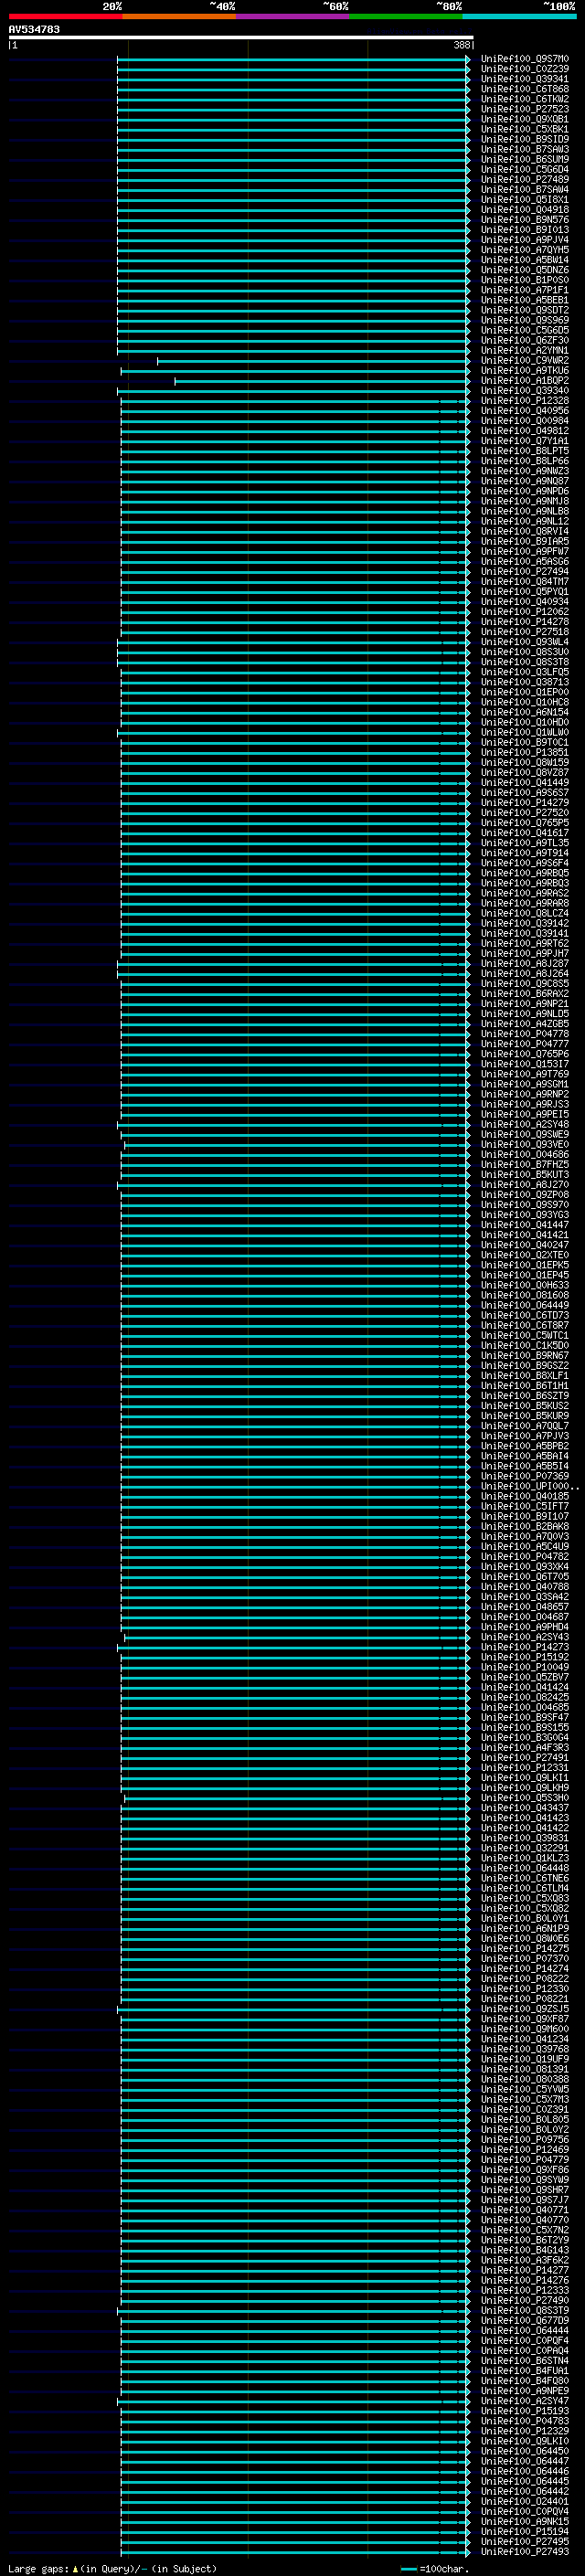This screenshot has width=585, height=2576.
Task: Open hit UniRef100_Q9XQB1
Action: [x=525, y=119]
